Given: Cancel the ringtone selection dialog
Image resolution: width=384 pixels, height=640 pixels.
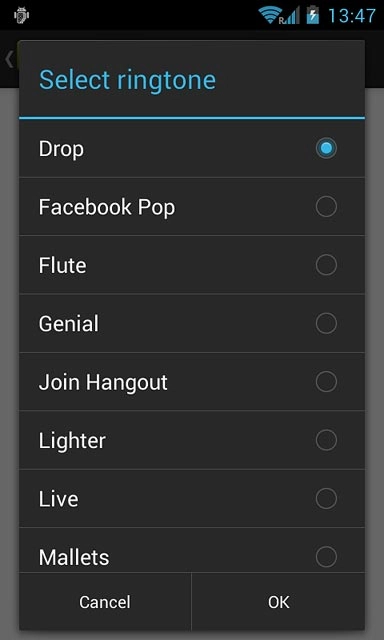Looking at the screenshot, I should 105,602.
